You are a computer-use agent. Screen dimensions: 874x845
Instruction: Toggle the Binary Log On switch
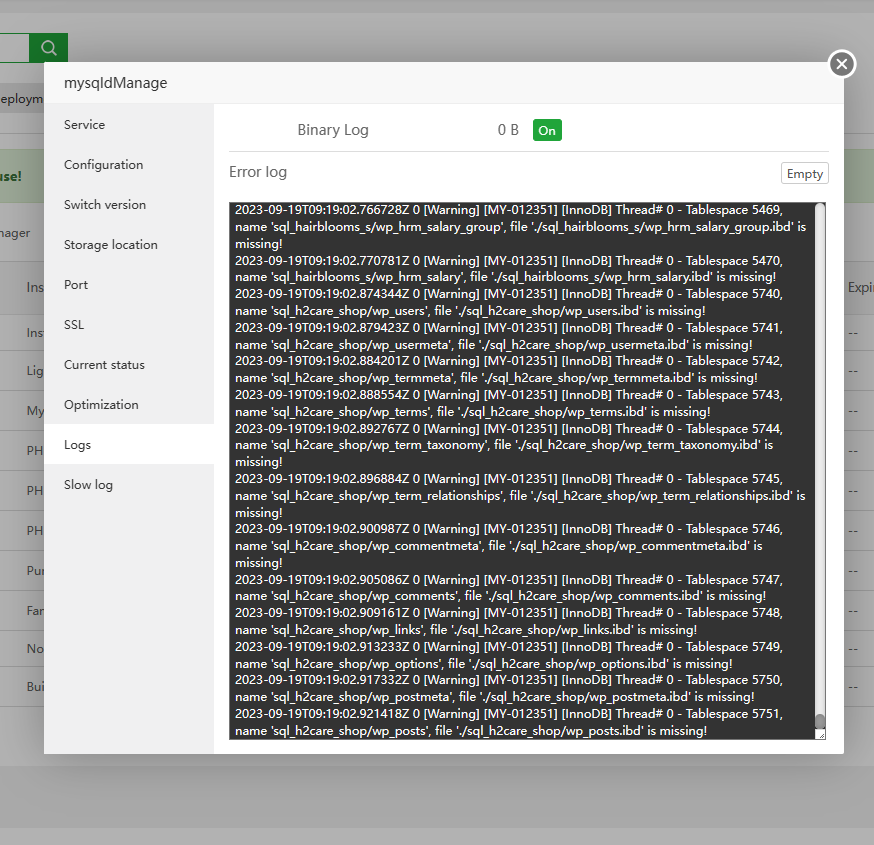point(547,130)
